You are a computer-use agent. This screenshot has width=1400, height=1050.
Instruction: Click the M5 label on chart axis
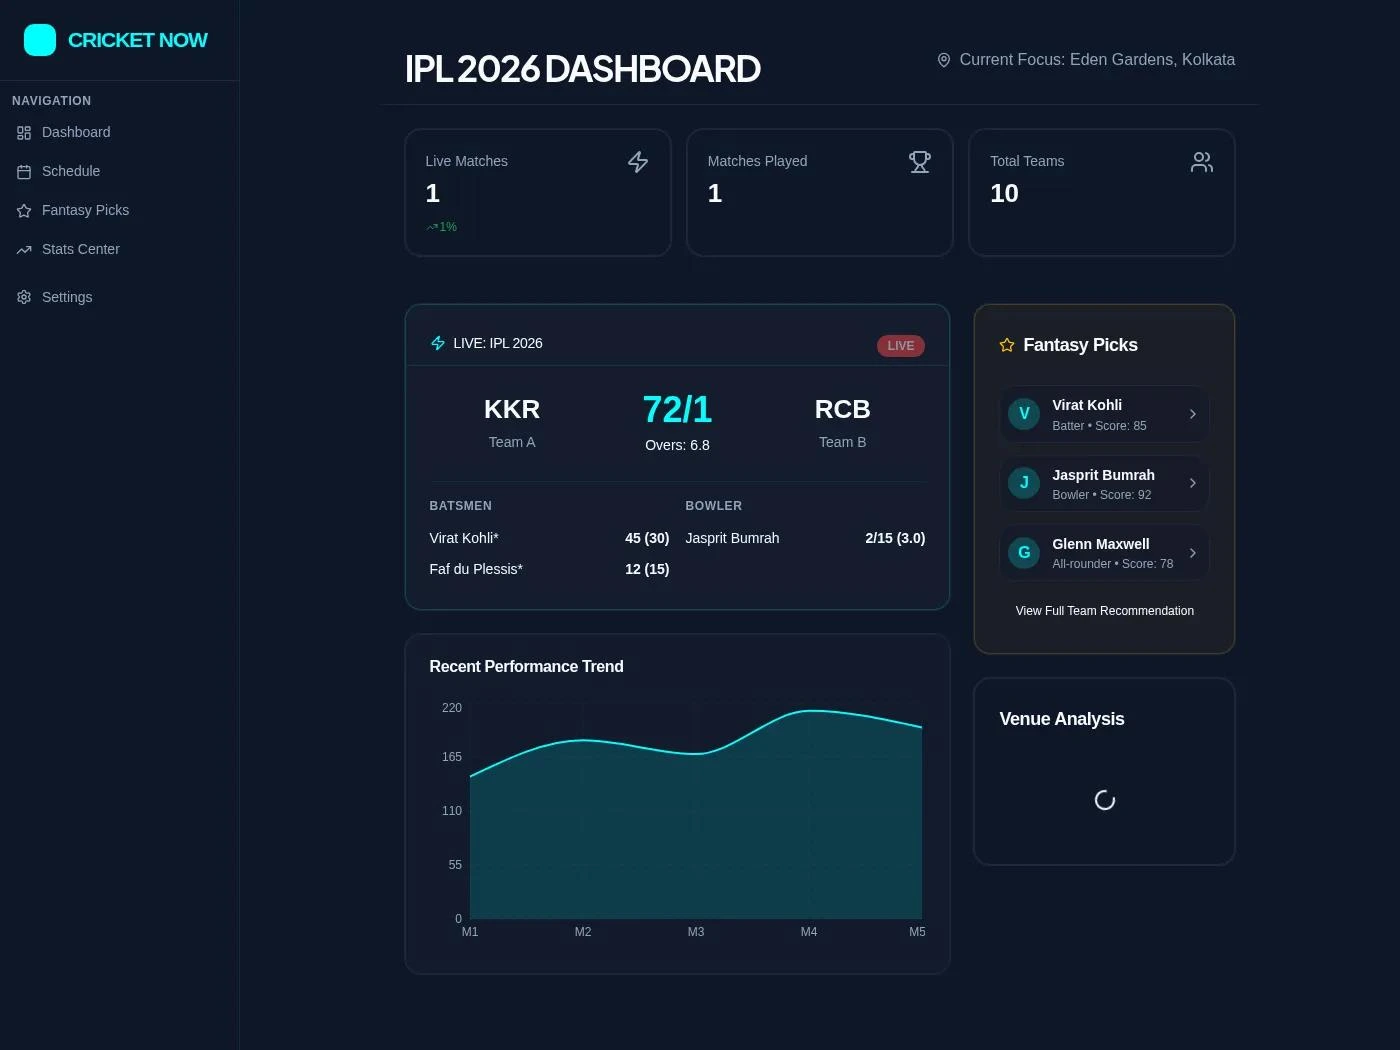click(917, 932)
